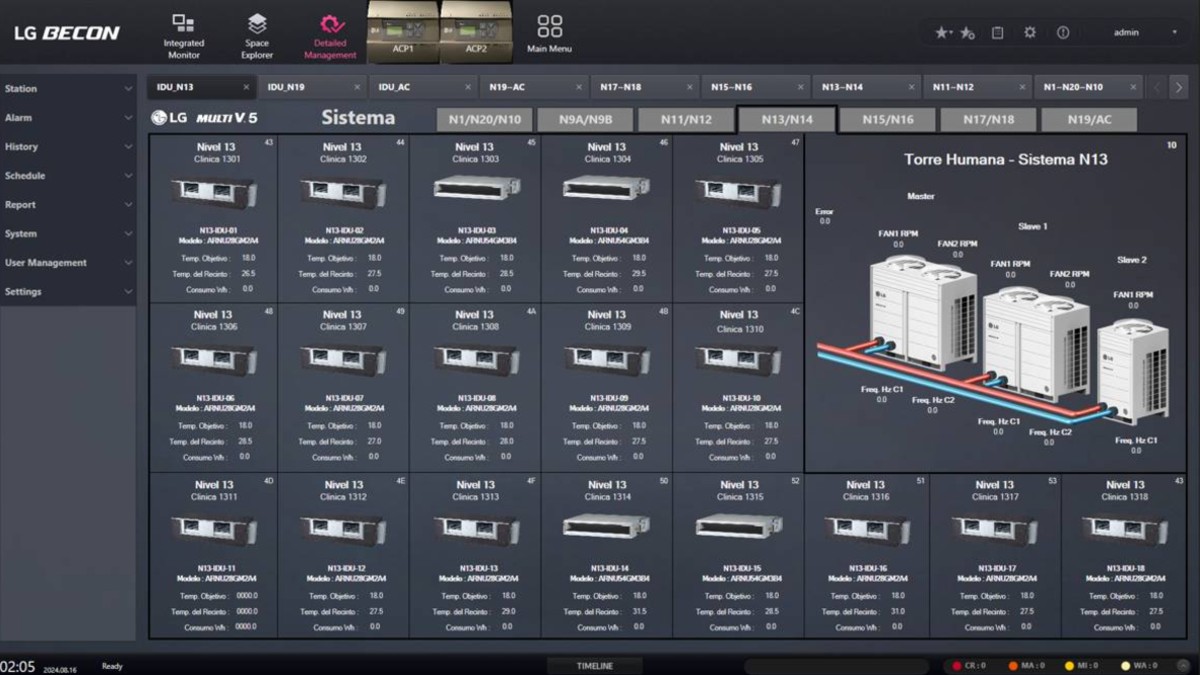The image size is (1200, 675).
Task: Select the Clinica 1311 indoor unit icon
Action: (x=214, y=530)
